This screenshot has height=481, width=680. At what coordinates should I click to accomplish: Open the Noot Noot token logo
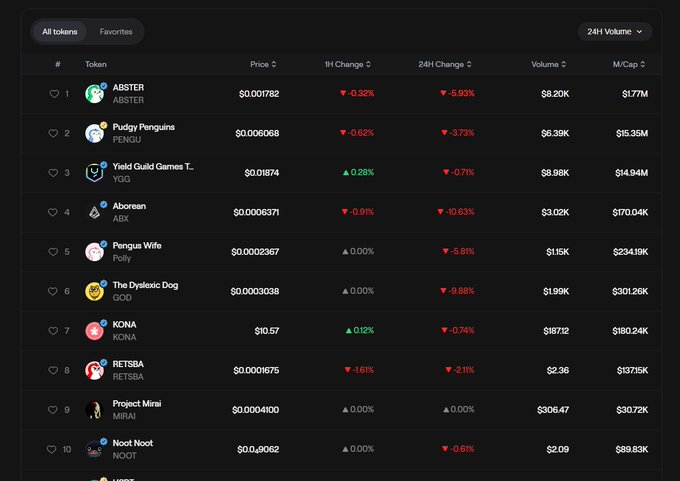coord(94,449)
